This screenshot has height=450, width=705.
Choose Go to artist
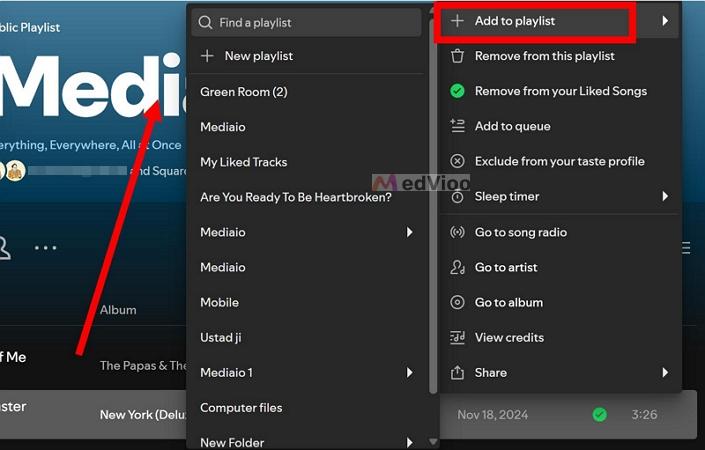tap(559, 267)
